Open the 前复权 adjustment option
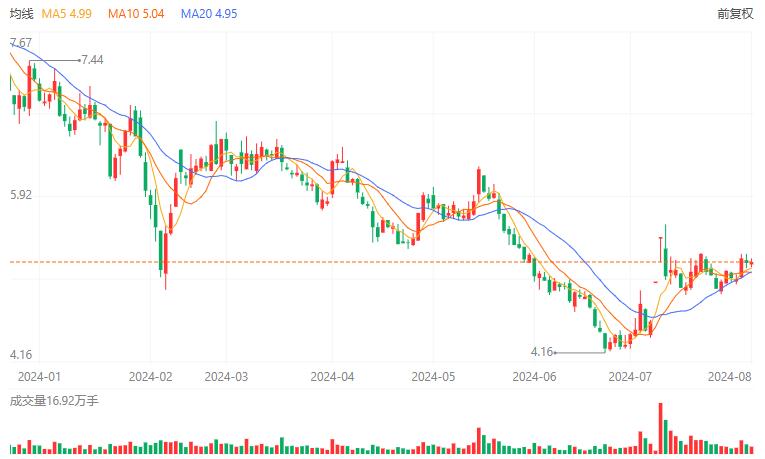The image size is (765, 459). tap(735, 15)
